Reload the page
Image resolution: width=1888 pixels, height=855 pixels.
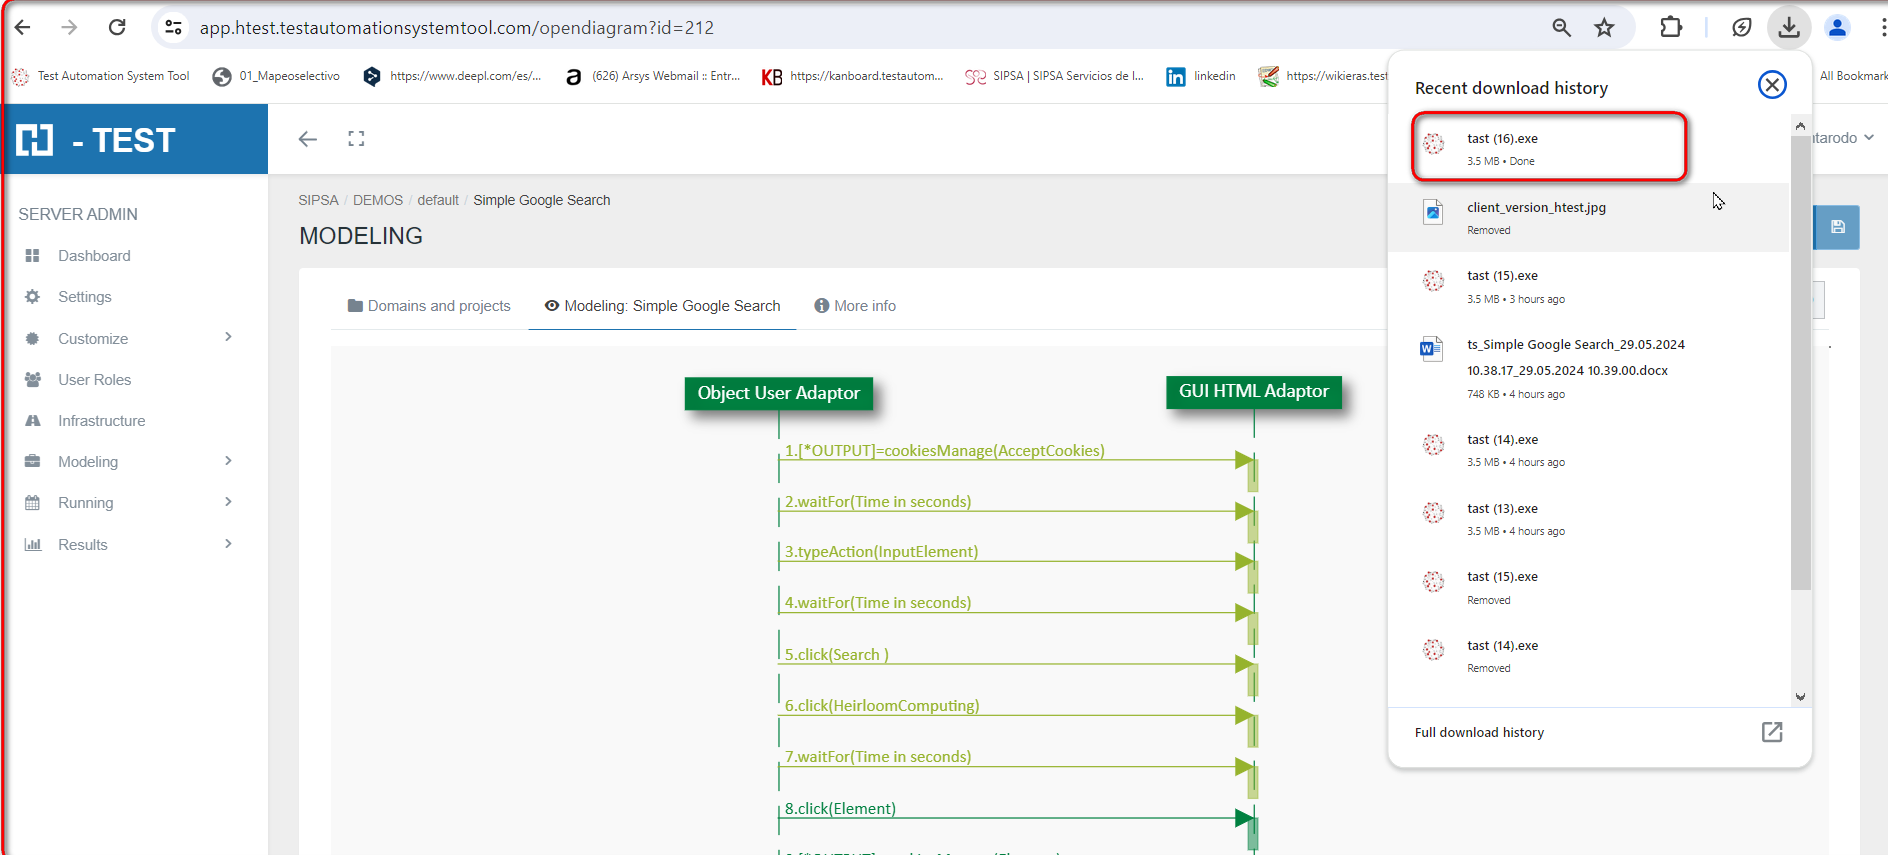117,27
